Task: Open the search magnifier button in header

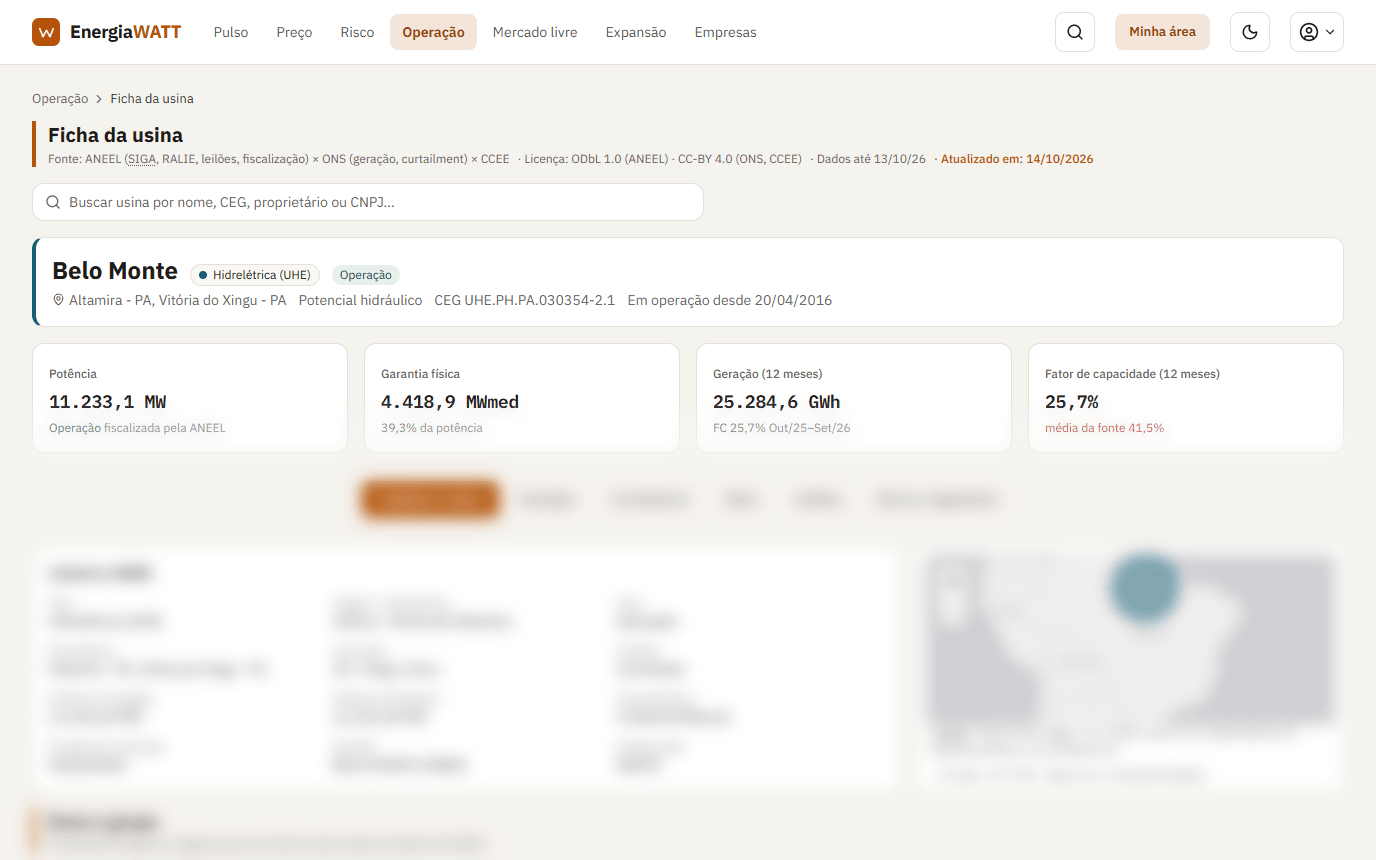Action: coord(1075,32)
